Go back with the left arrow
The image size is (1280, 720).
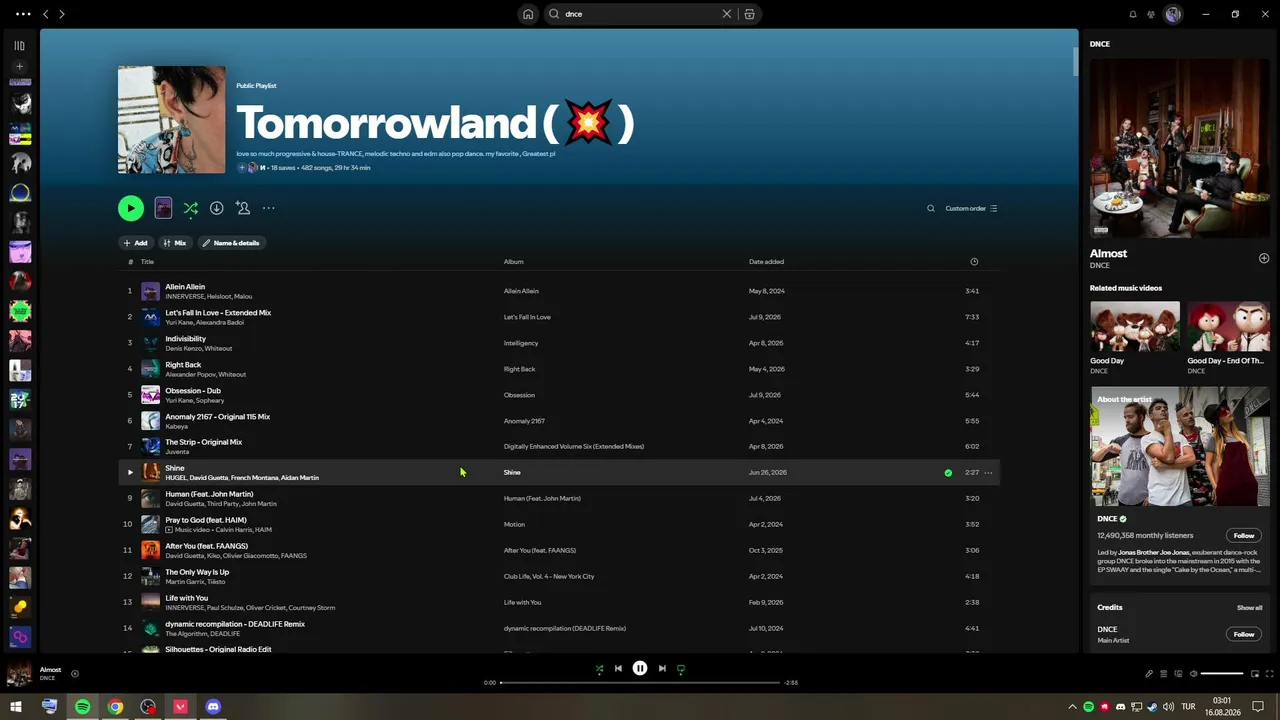tap(45, 14)
